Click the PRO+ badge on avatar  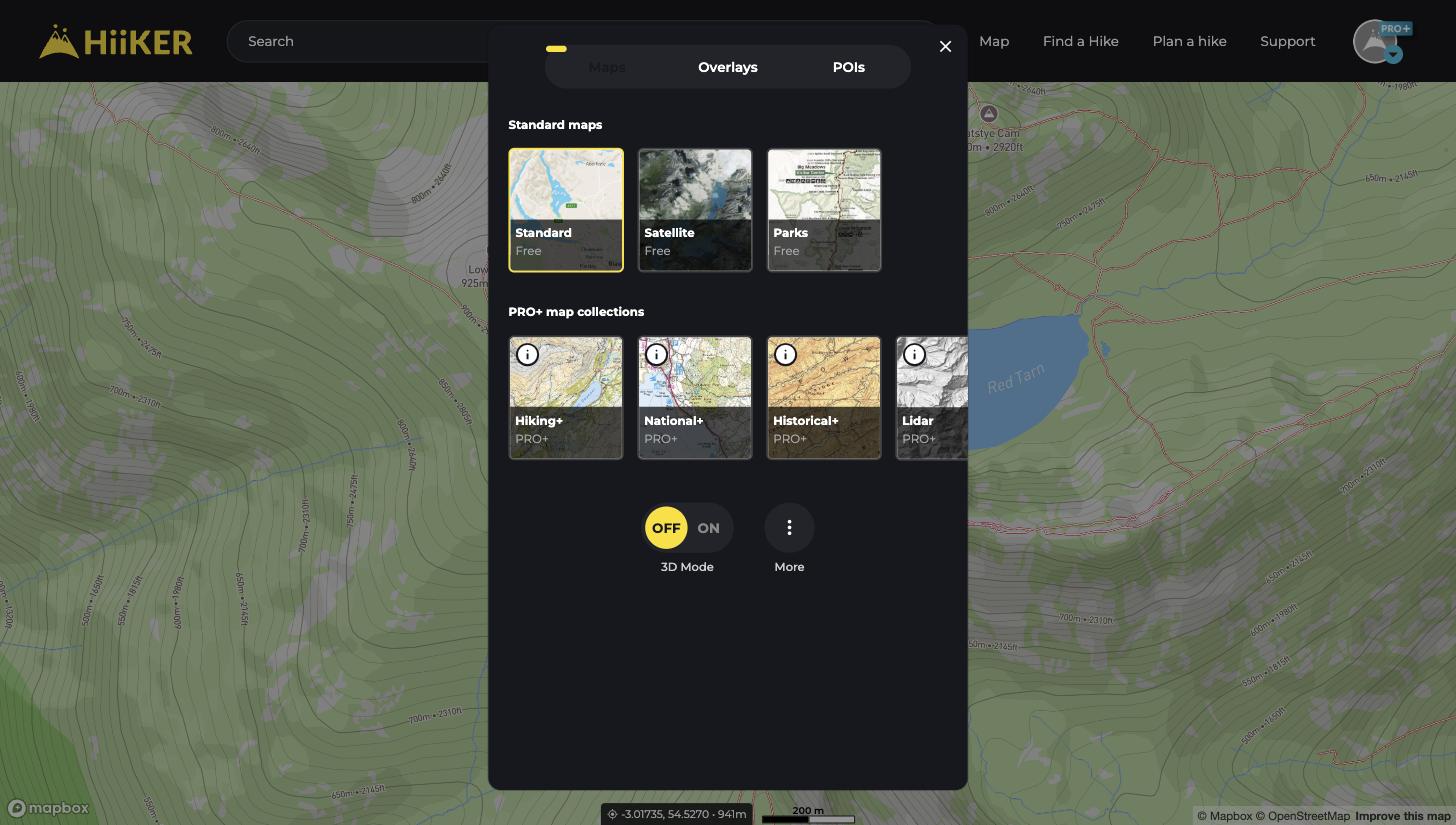[1395, 28]
